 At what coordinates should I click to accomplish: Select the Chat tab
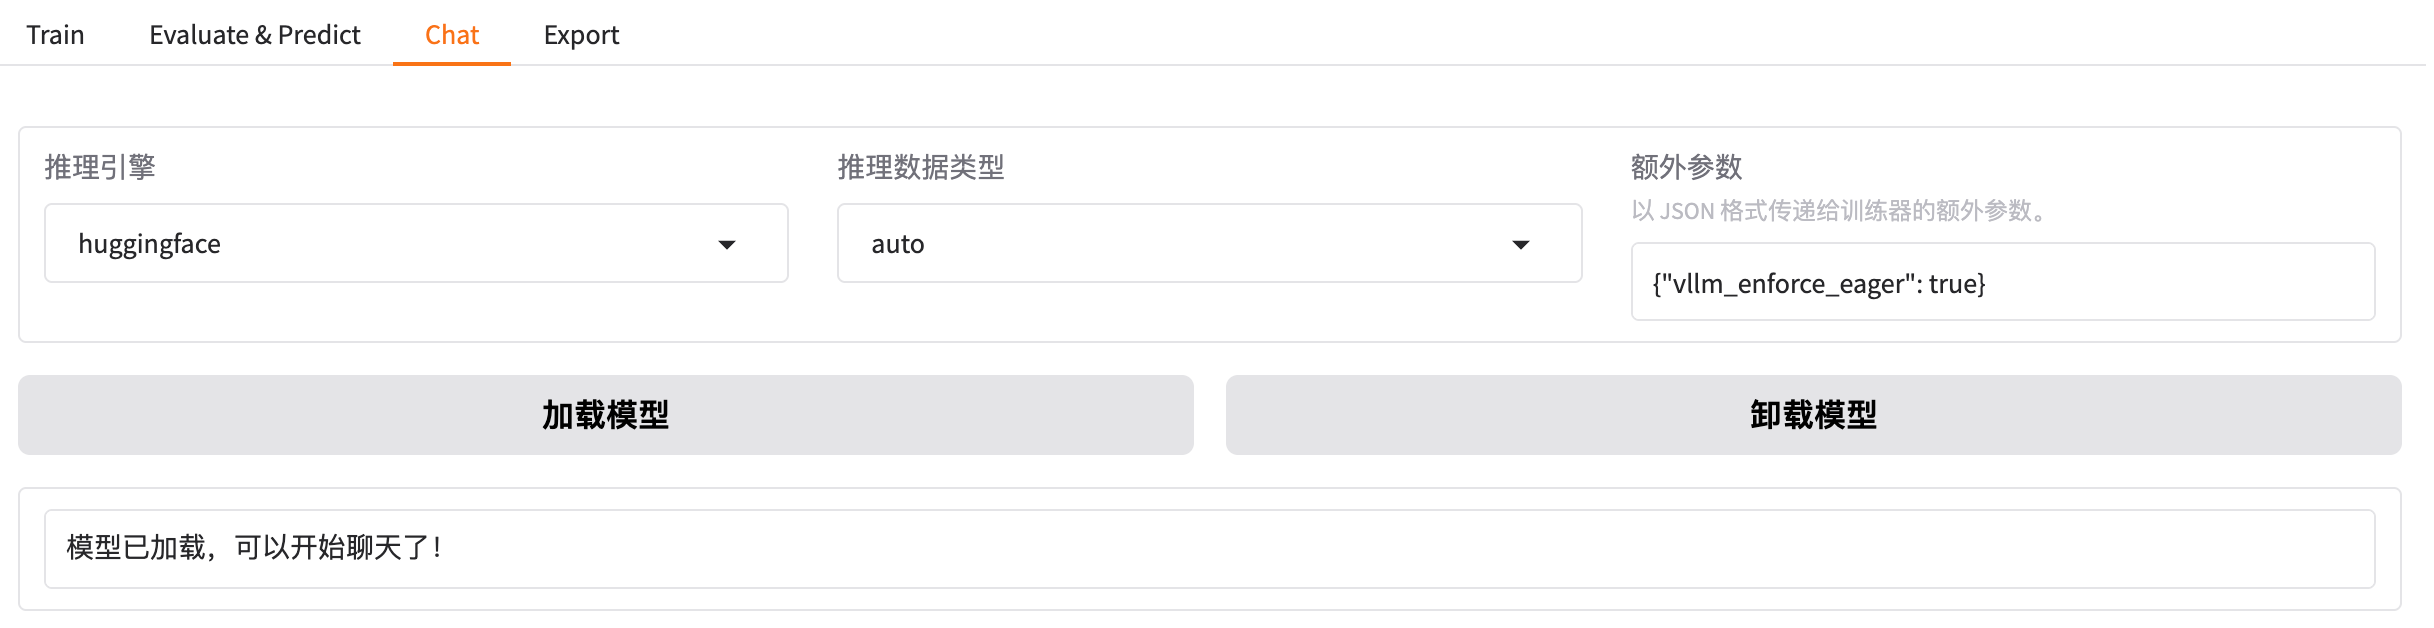click(x=452, y=34)
